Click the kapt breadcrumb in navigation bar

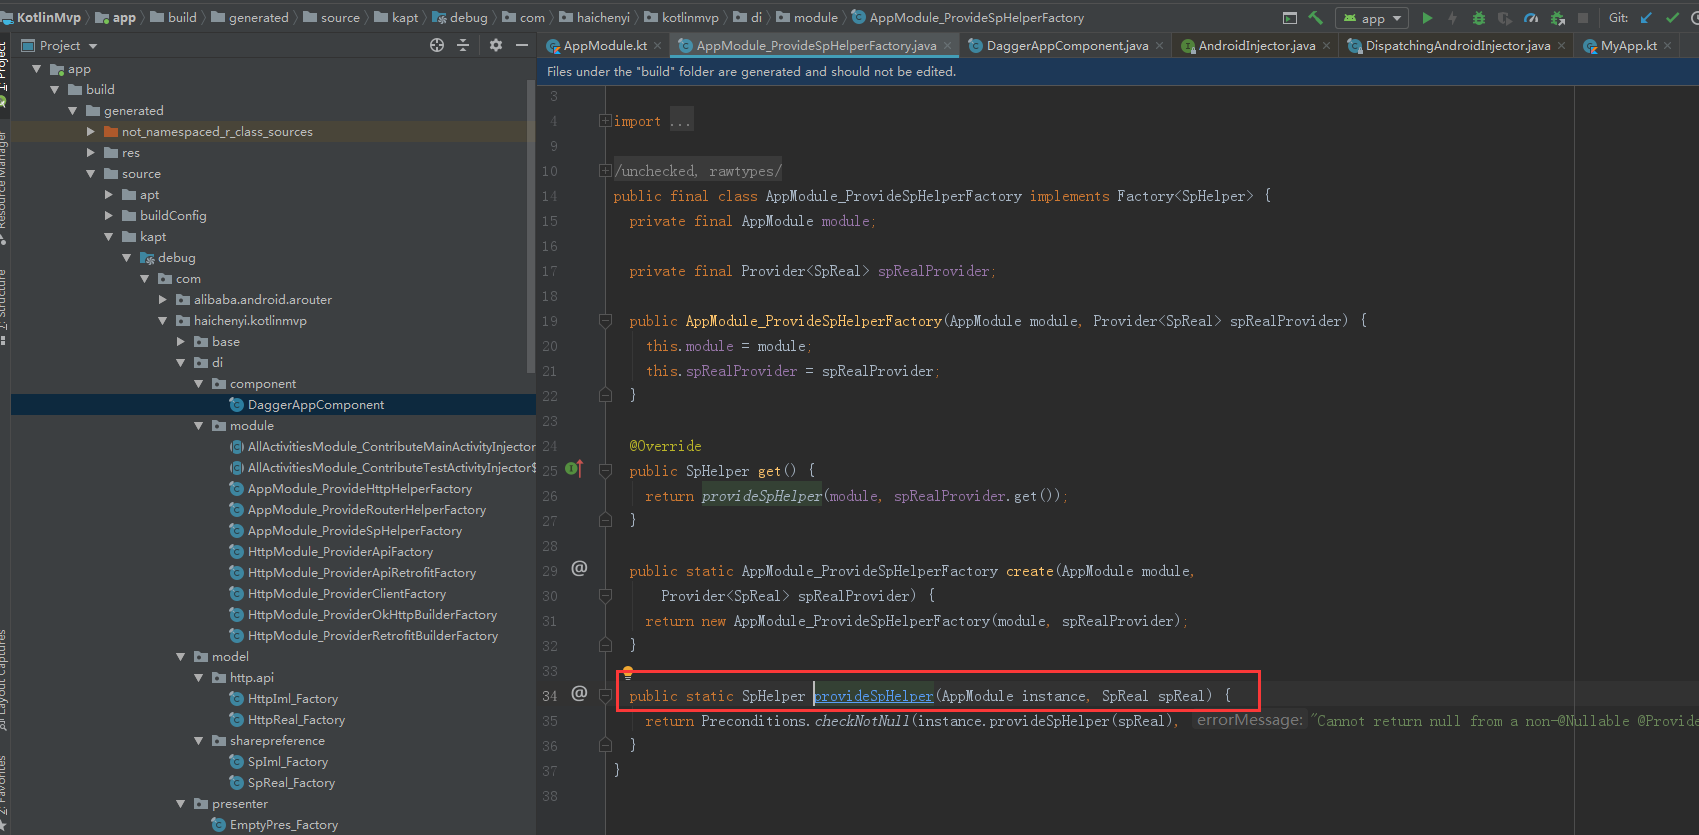[405, 17]
